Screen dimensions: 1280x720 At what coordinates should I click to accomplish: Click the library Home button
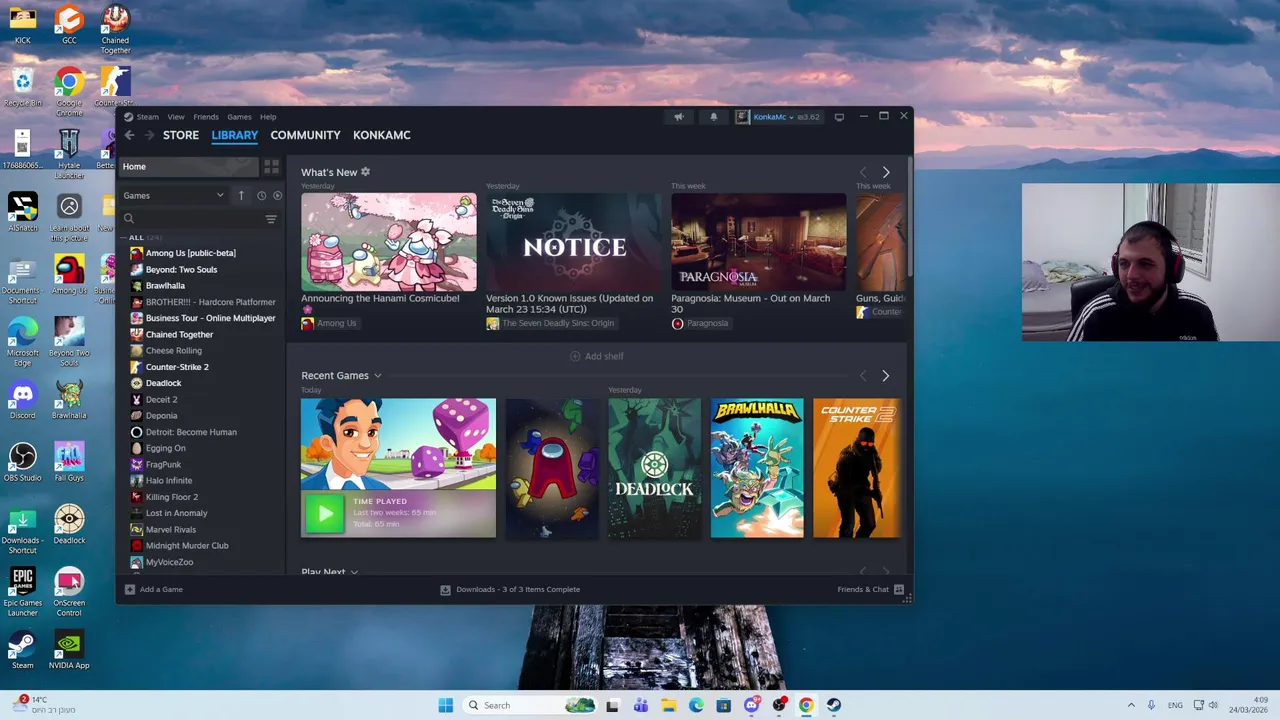pyautogui.click(x=188, y=167)
